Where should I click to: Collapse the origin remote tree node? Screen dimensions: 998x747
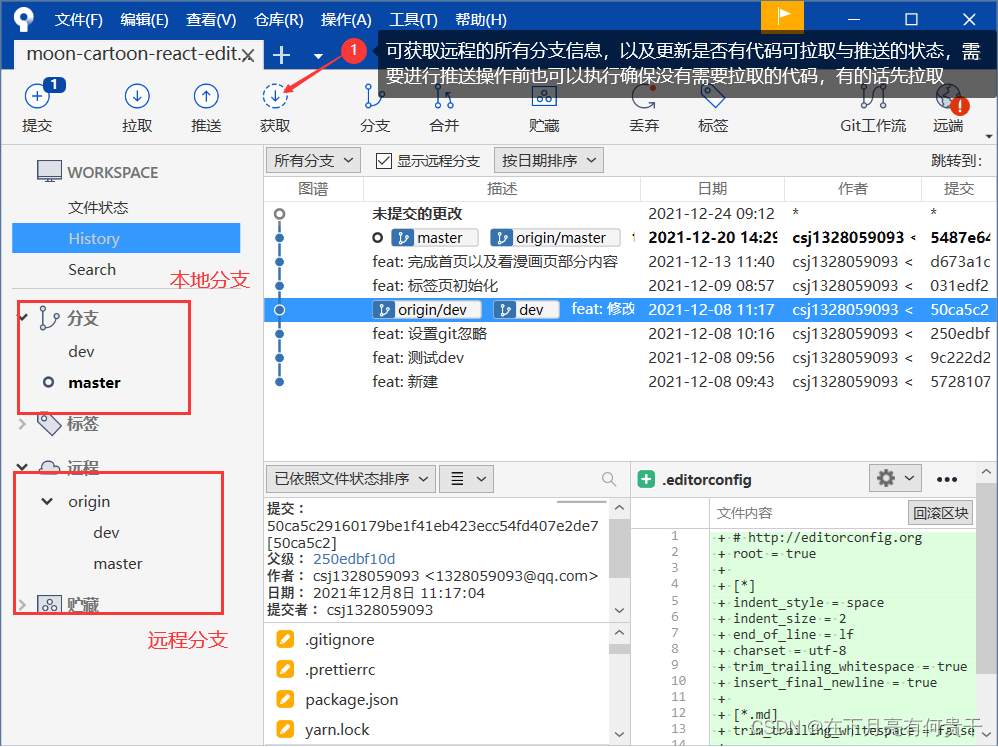[46, 501]
